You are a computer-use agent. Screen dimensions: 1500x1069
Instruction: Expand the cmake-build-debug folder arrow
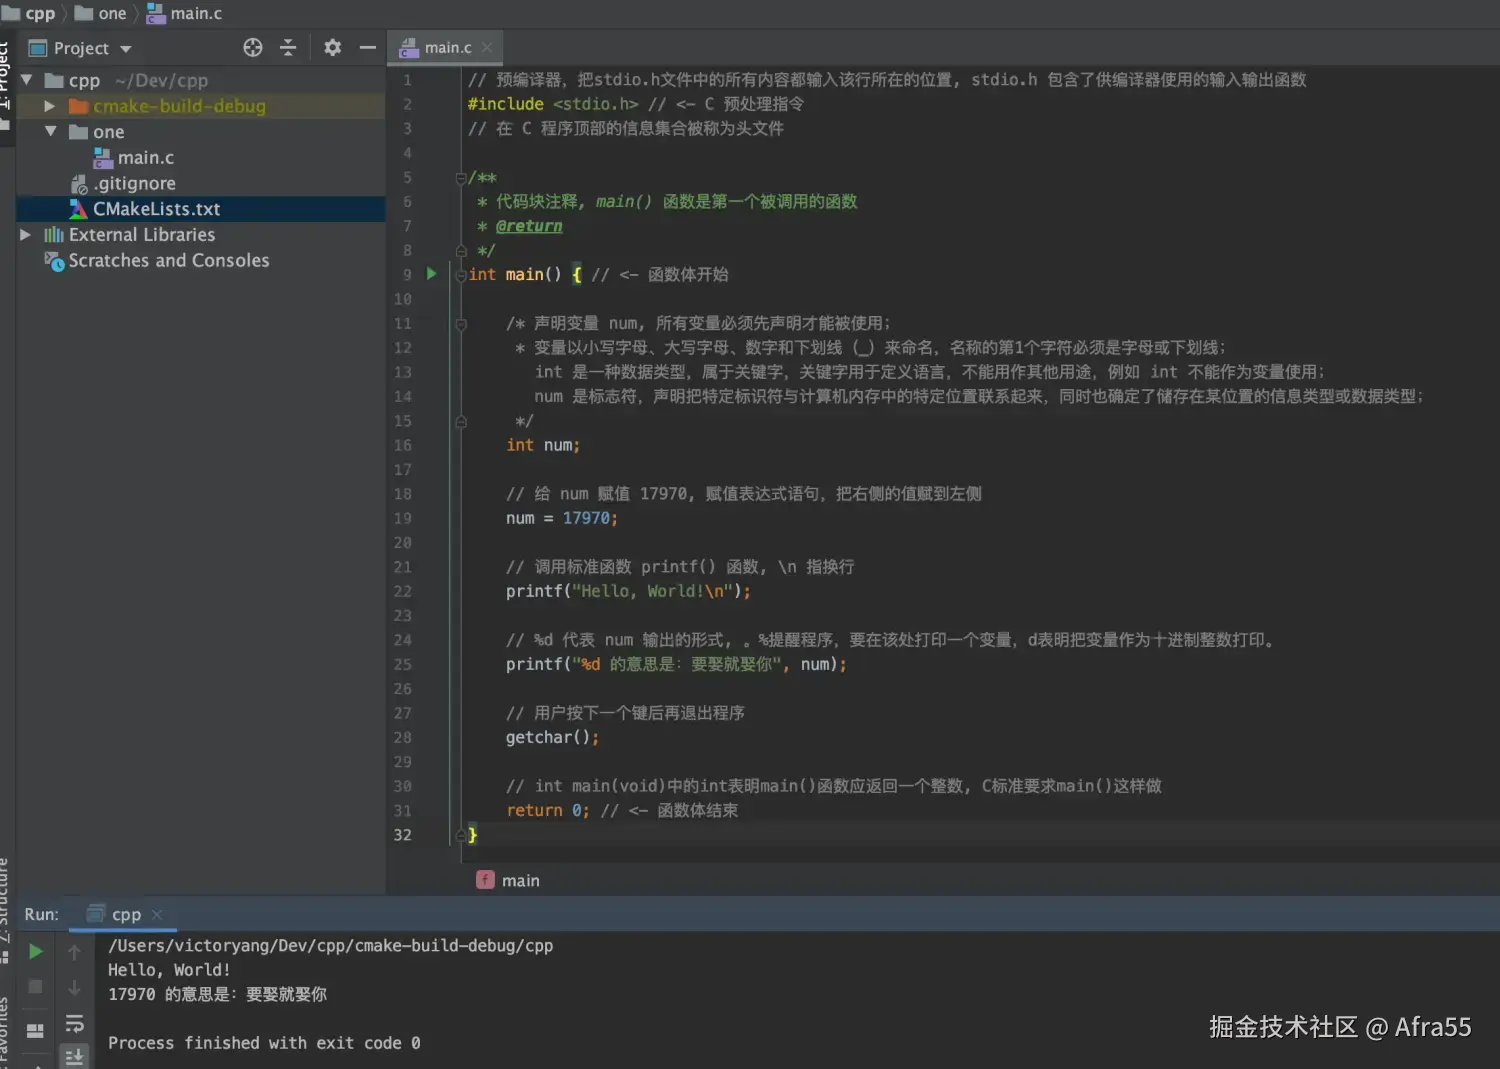[x=50, y=106]
